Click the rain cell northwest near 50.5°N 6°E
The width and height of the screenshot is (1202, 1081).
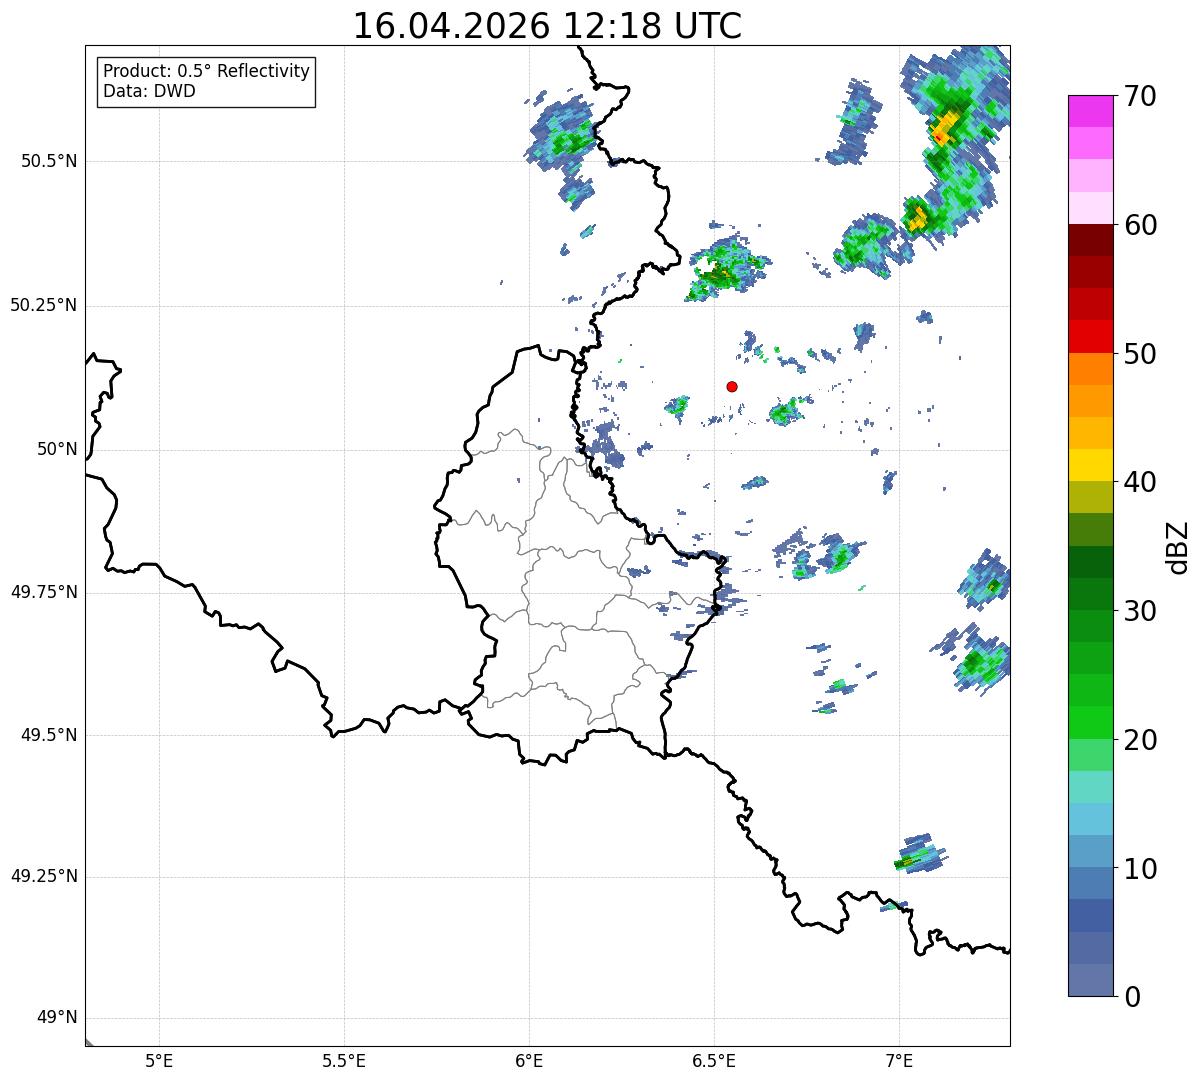pos(562,138)
